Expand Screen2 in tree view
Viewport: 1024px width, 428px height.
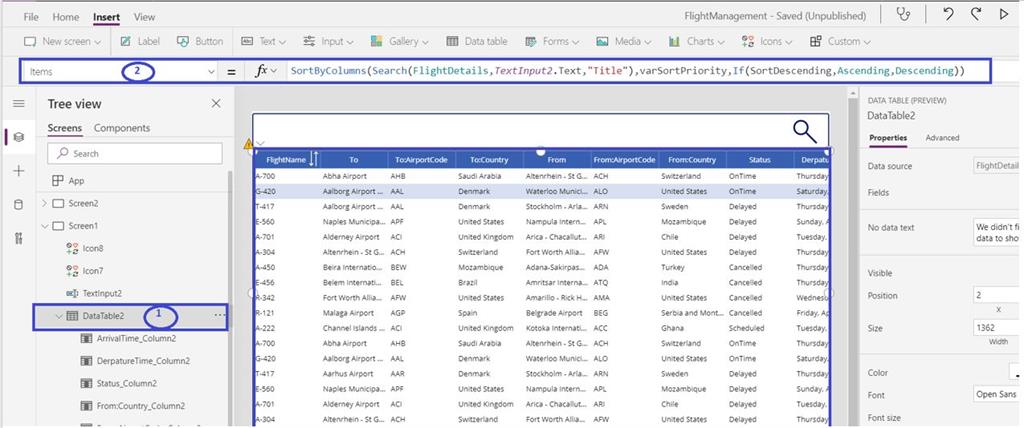(44, 203)
